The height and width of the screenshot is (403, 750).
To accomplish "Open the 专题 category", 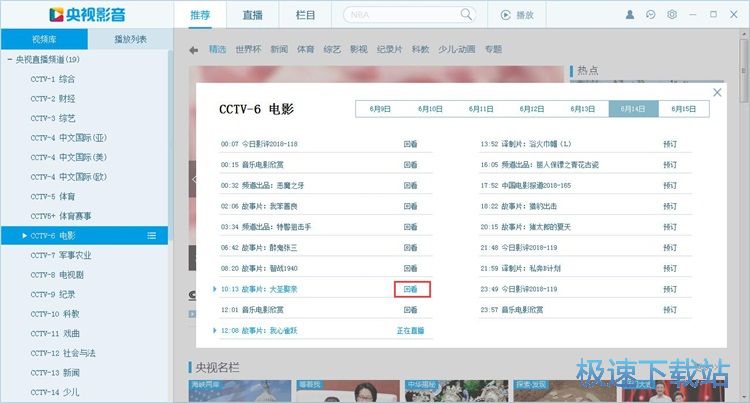I will pyautogui.click(x=493, y=49).
